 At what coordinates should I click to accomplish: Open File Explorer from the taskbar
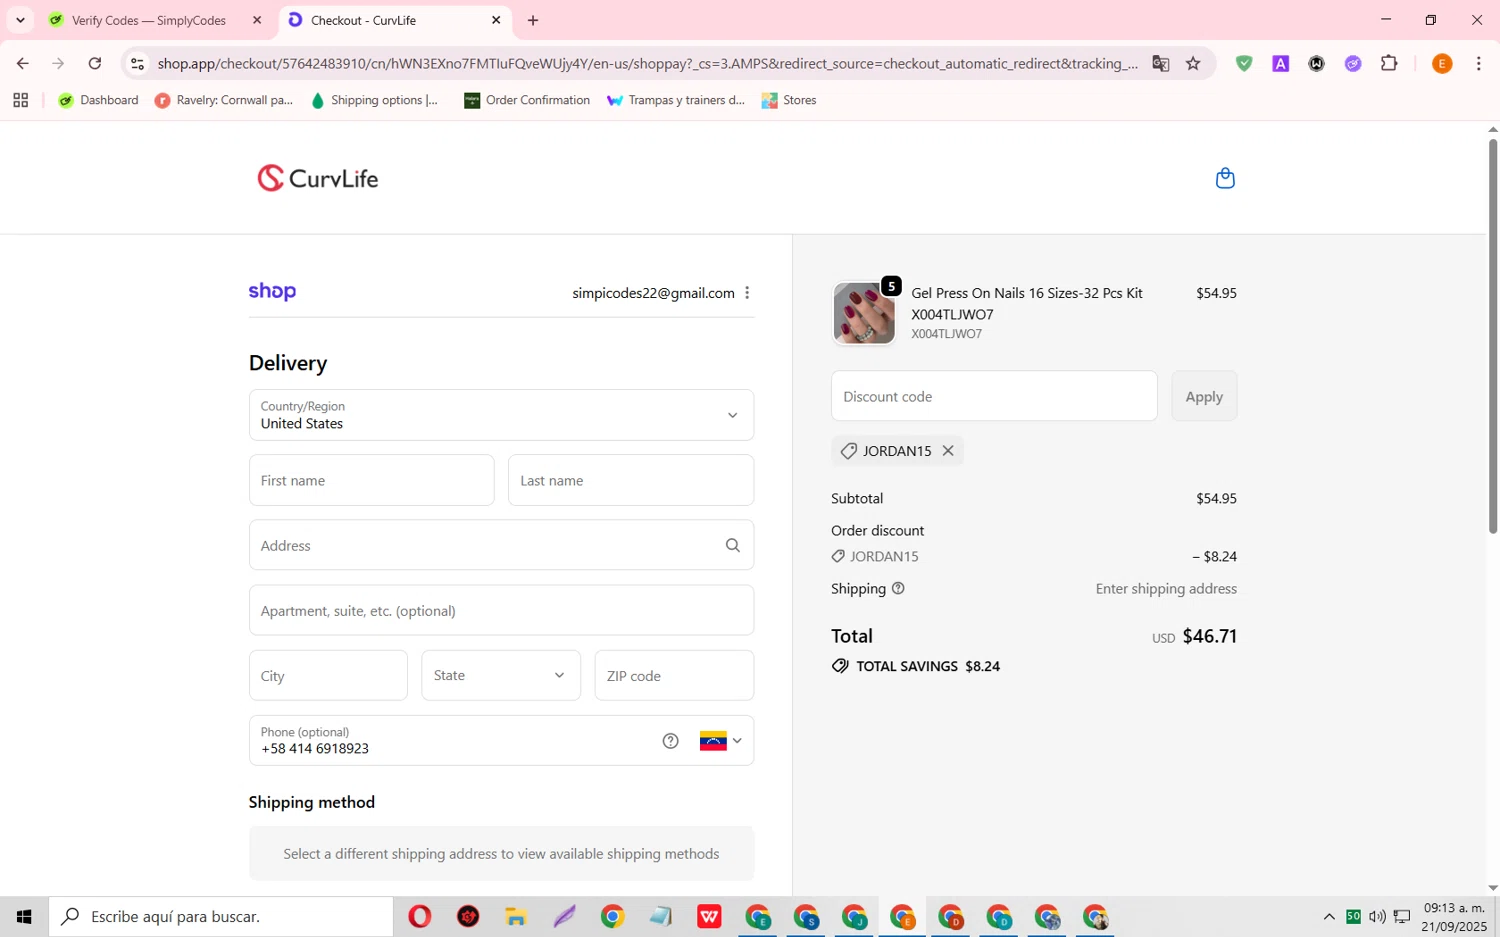(x=516, y=916)
